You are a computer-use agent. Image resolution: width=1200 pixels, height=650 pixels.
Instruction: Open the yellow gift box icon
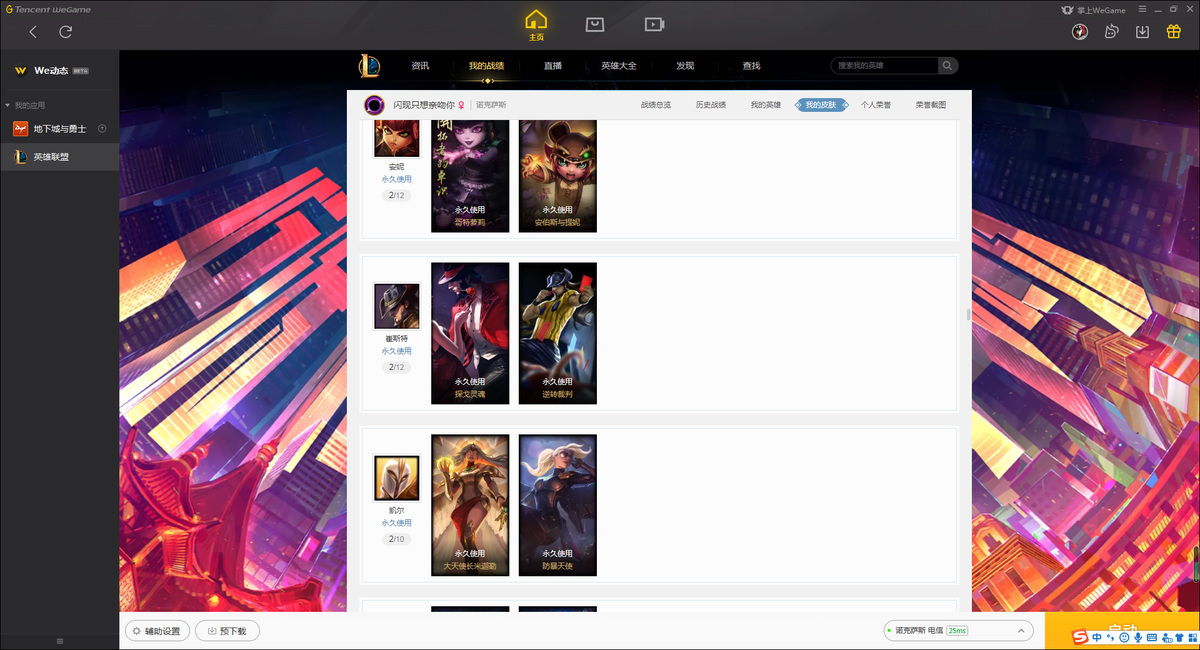coord(1173,31)
